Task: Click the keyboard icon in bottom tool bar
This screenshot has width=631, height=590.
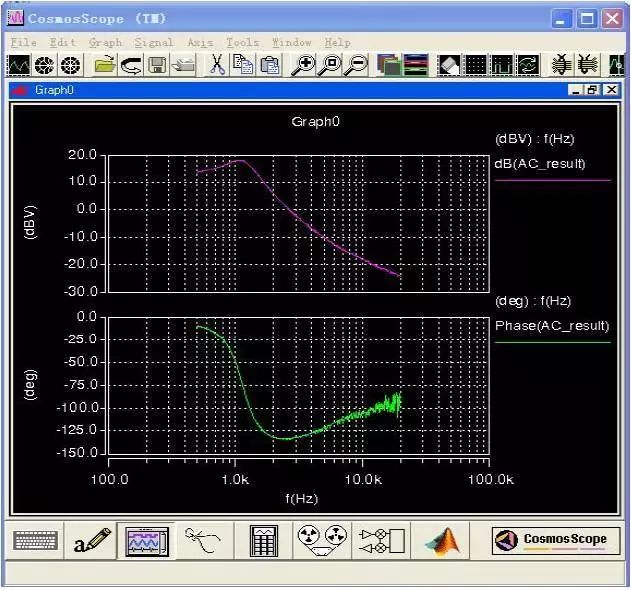Action: point(35,540)
